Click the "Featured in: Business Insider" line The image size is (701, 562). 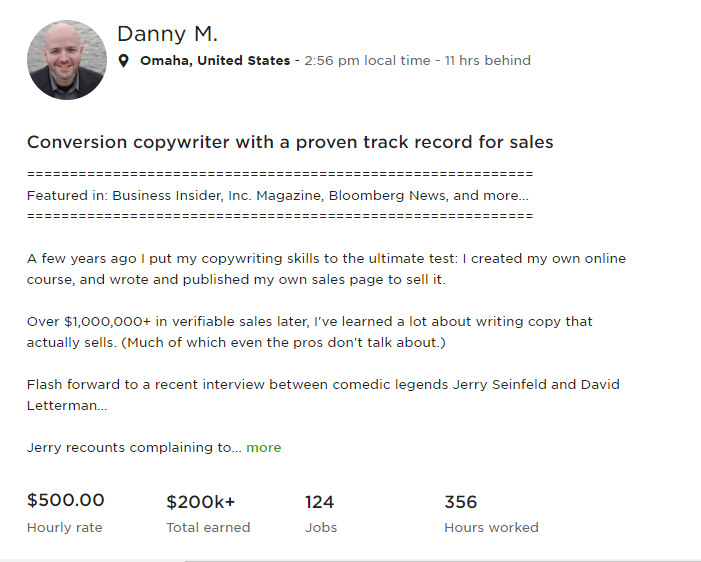coord(277,196)
